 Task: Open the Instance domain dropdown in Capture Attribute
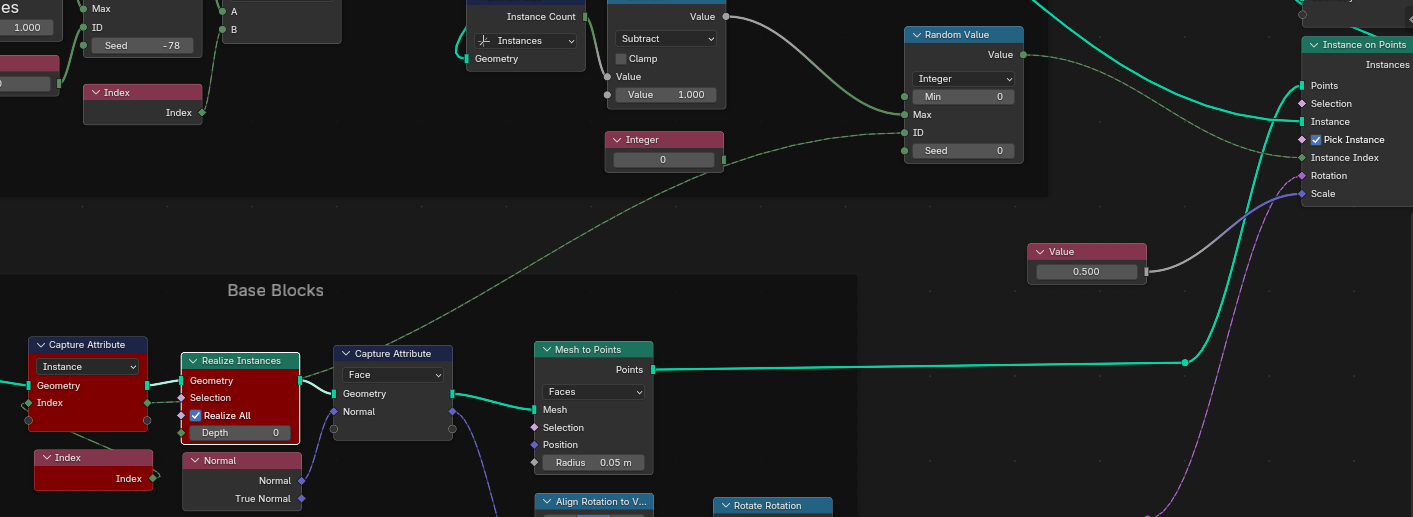point(88,367)
